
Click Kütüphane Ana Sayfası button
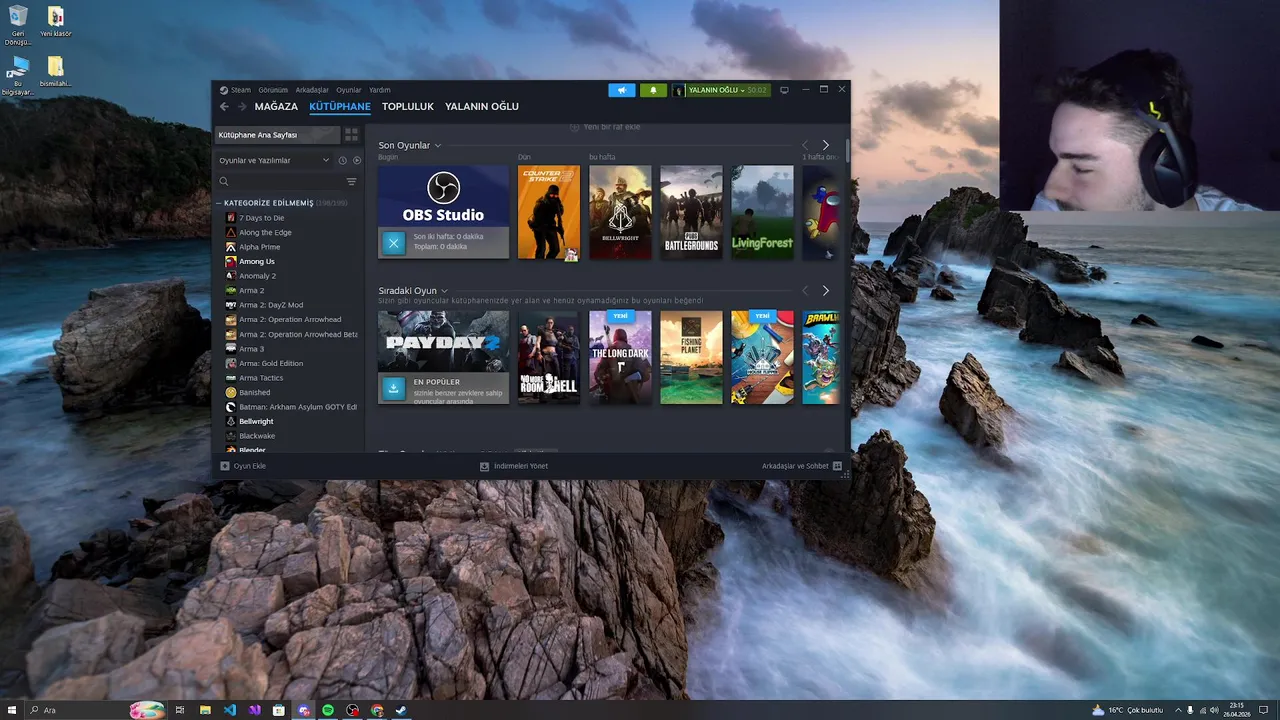pyautogui.click(x=278, y=135)
